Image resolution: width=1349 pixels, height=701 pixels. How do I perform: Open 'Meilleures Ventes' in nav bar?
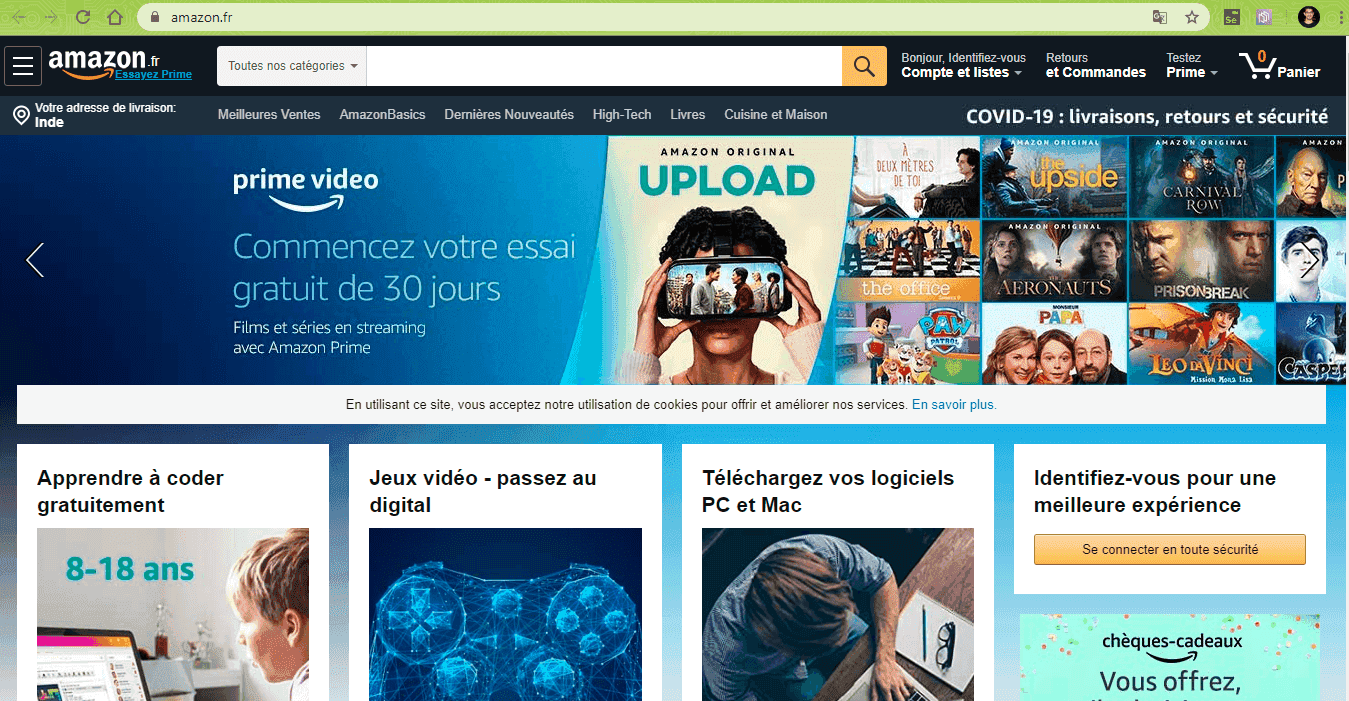point(269,115)
